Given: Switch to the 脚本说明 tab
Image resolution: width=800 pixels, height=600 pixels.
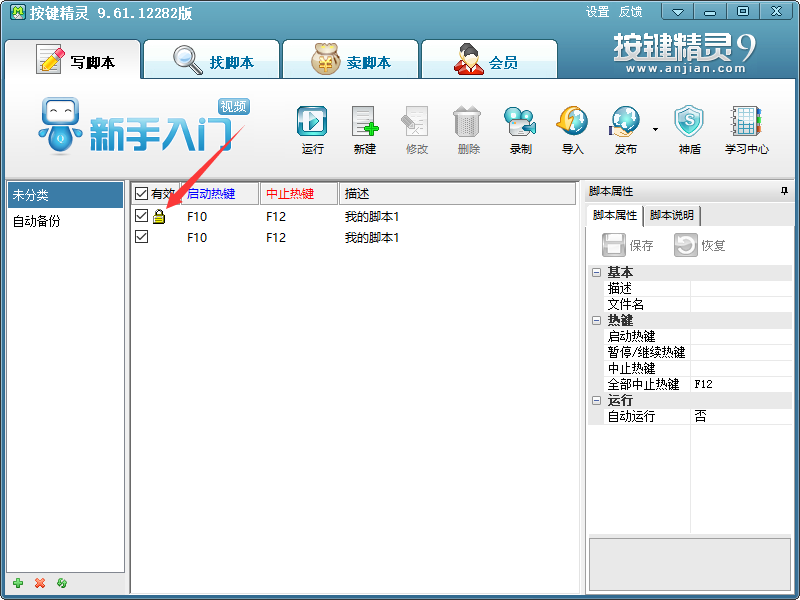Looking at the screenshot, I should [672, 215].
